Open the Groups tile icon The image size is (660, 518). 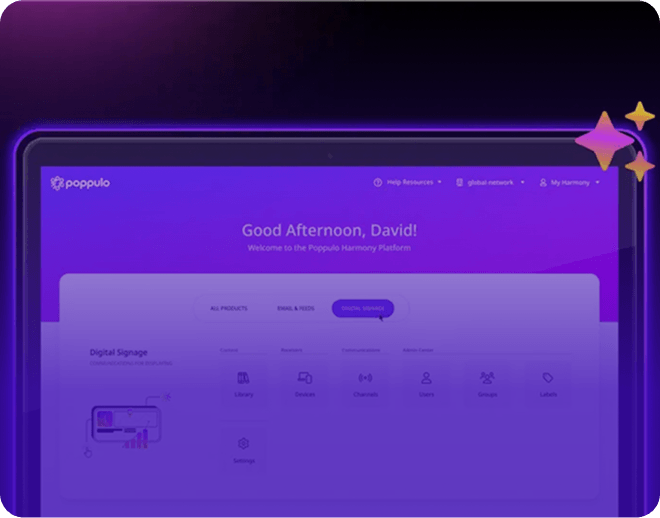pos(487,379)
